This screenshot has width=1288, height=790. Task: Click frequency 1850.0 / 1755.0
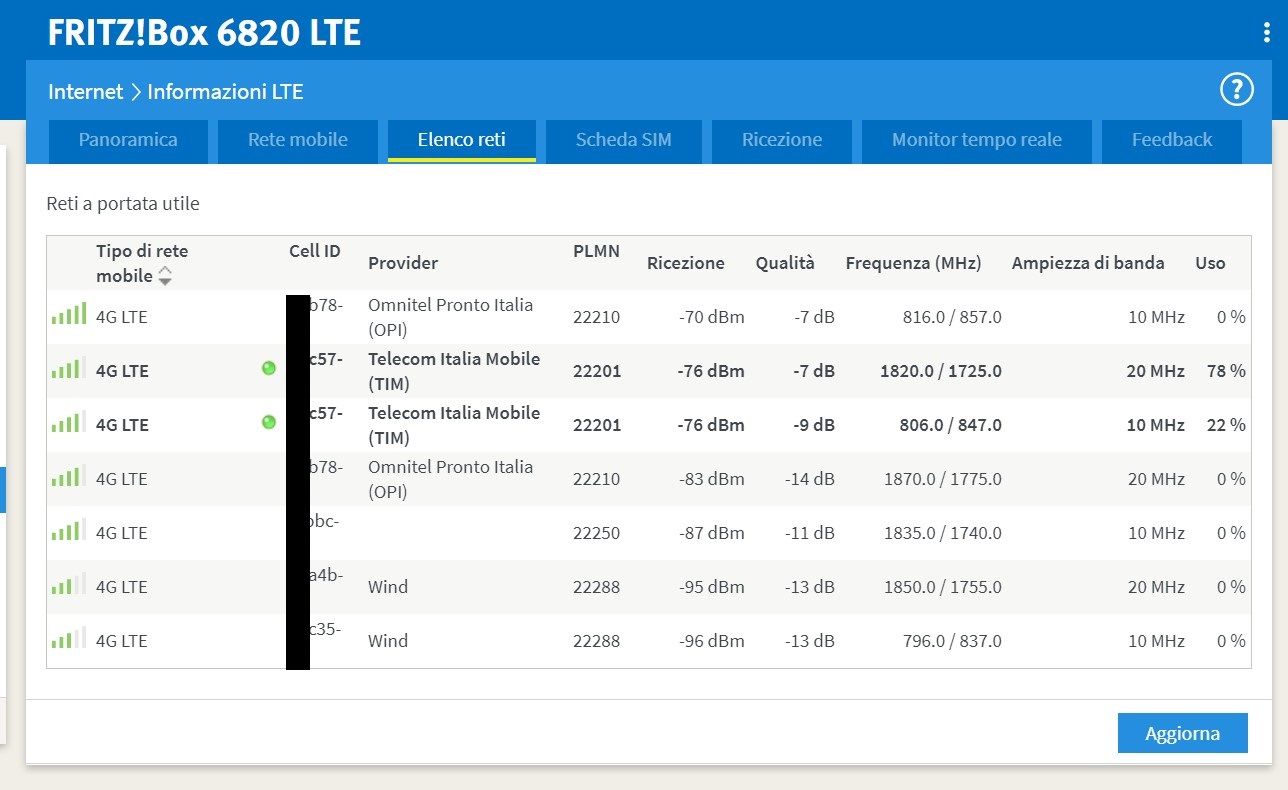click(x=943, y=587)
